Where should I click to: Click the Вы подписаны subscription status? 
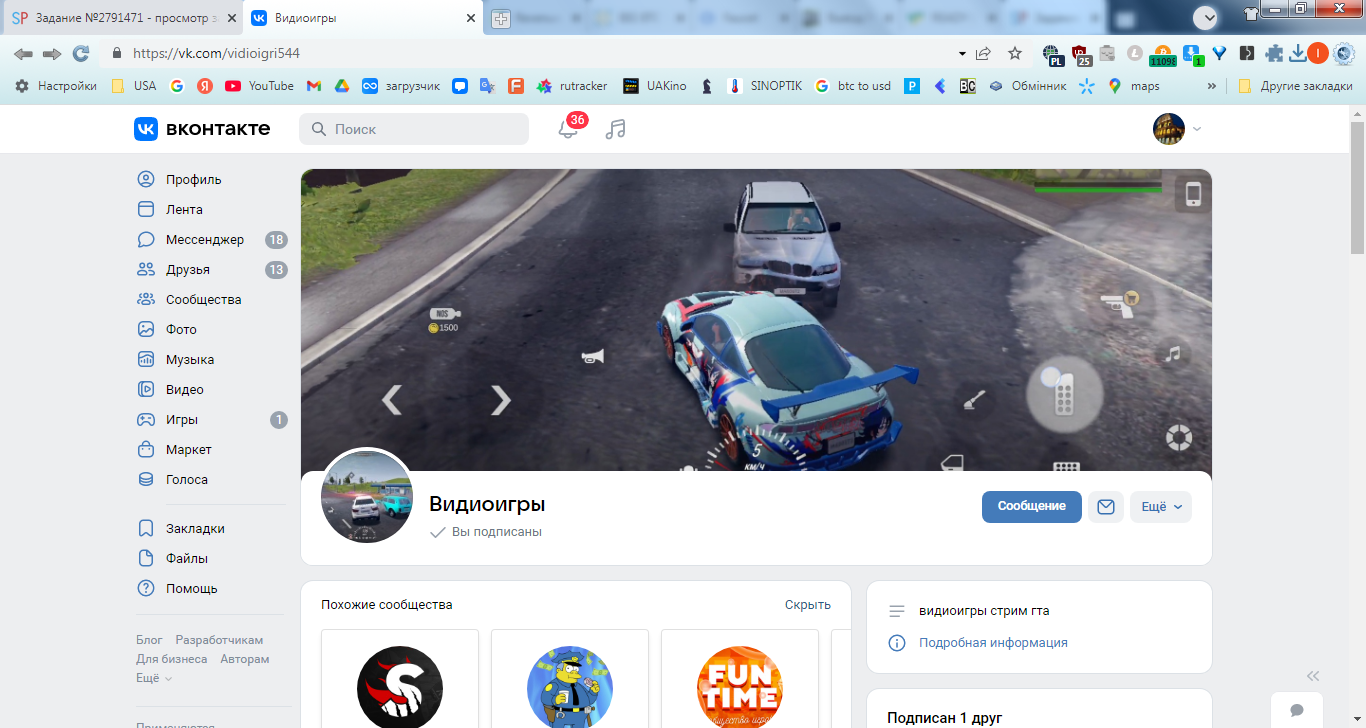pyautogui.click(x=486, y=532)
